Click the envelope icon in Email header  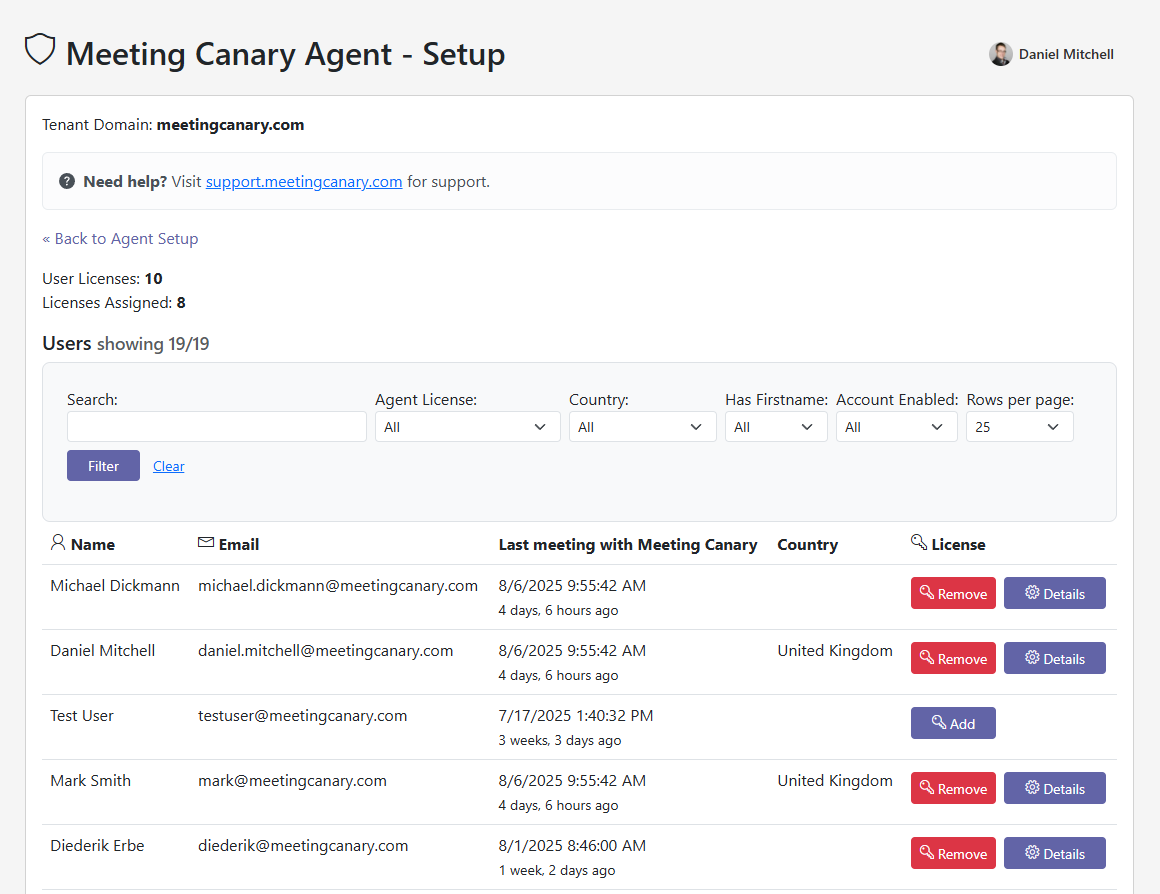(203, 542)
